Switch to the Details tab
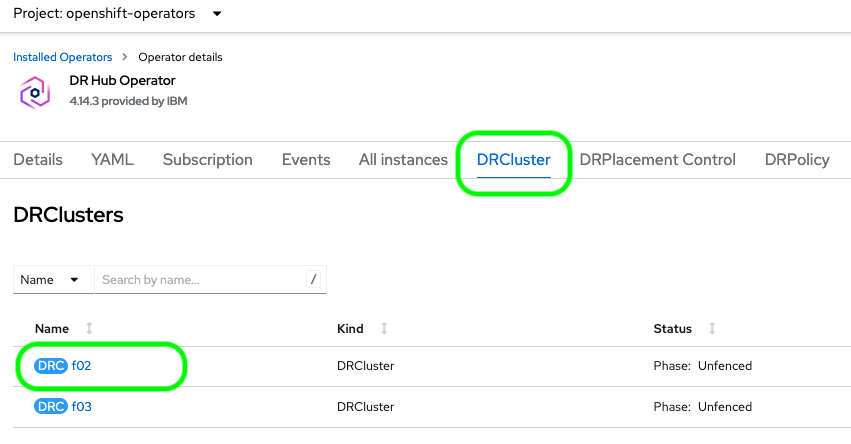 pos(38,160)
